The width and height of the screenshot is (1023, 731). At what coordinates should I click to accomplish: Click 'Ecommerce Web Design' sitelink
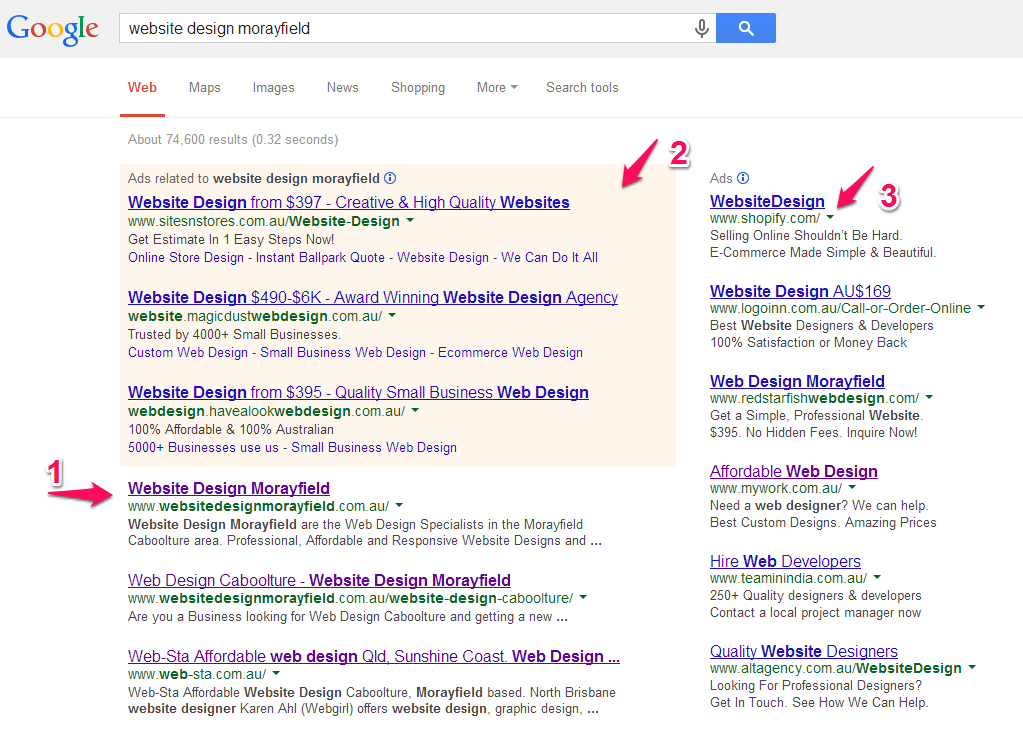pos(510,352)
